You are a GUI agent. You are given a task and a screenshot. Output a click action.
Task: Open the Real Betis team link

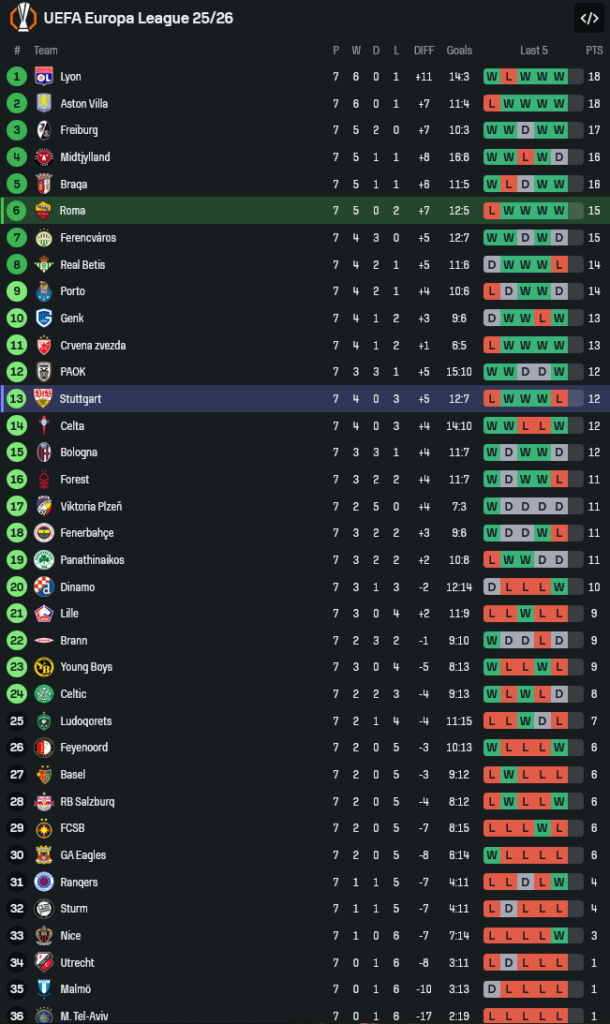pos(82,265)
